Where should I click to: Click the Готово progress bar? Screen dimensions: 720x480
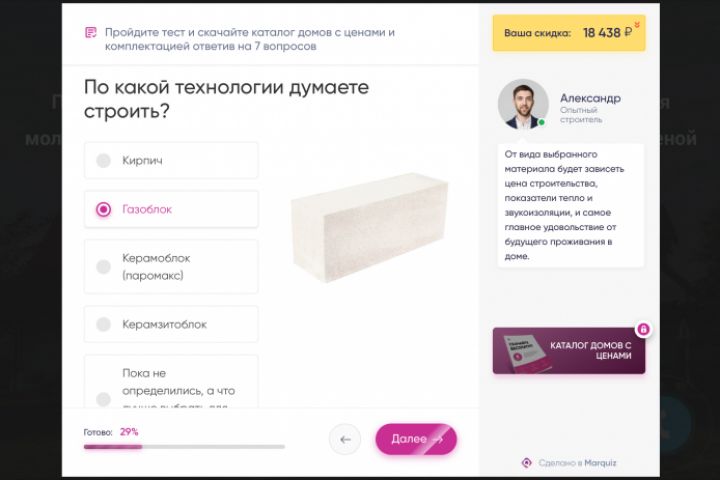point(184,446)
